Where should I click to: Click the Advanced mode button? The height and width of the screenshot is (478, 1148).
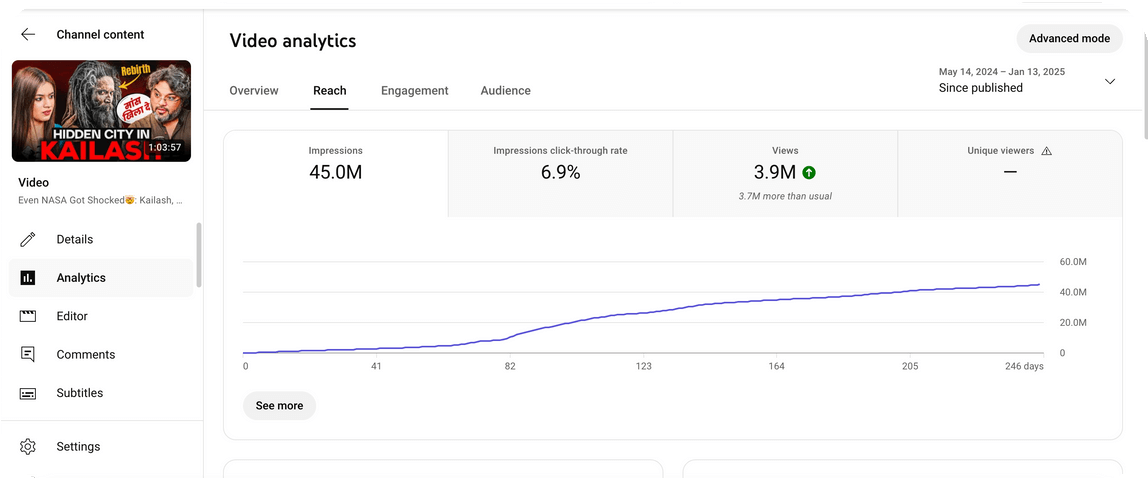[1069, 39]
